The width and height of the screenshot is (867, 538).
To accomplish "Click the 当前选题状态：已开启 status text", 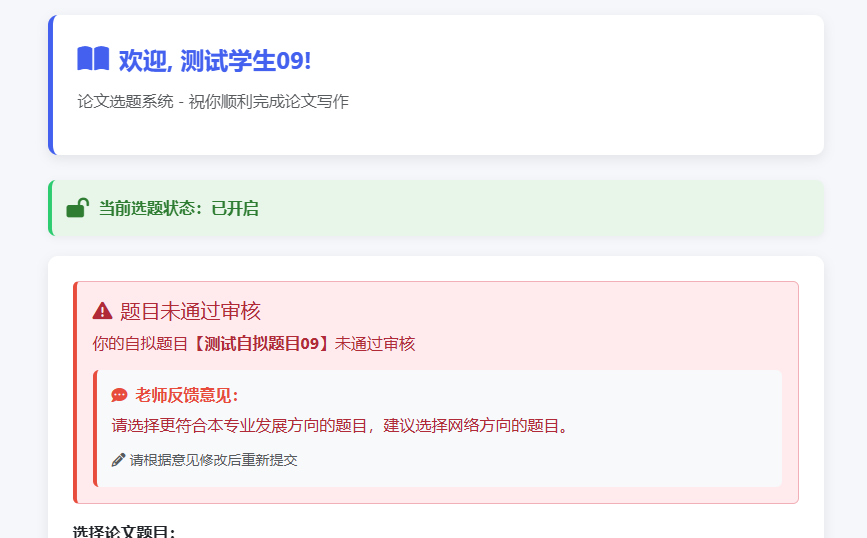I will pyautogui.click(x=178, y=208).
